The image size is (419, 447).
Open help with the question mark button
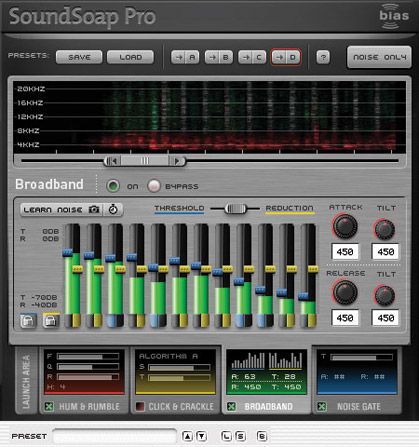[x=323, y=57]
